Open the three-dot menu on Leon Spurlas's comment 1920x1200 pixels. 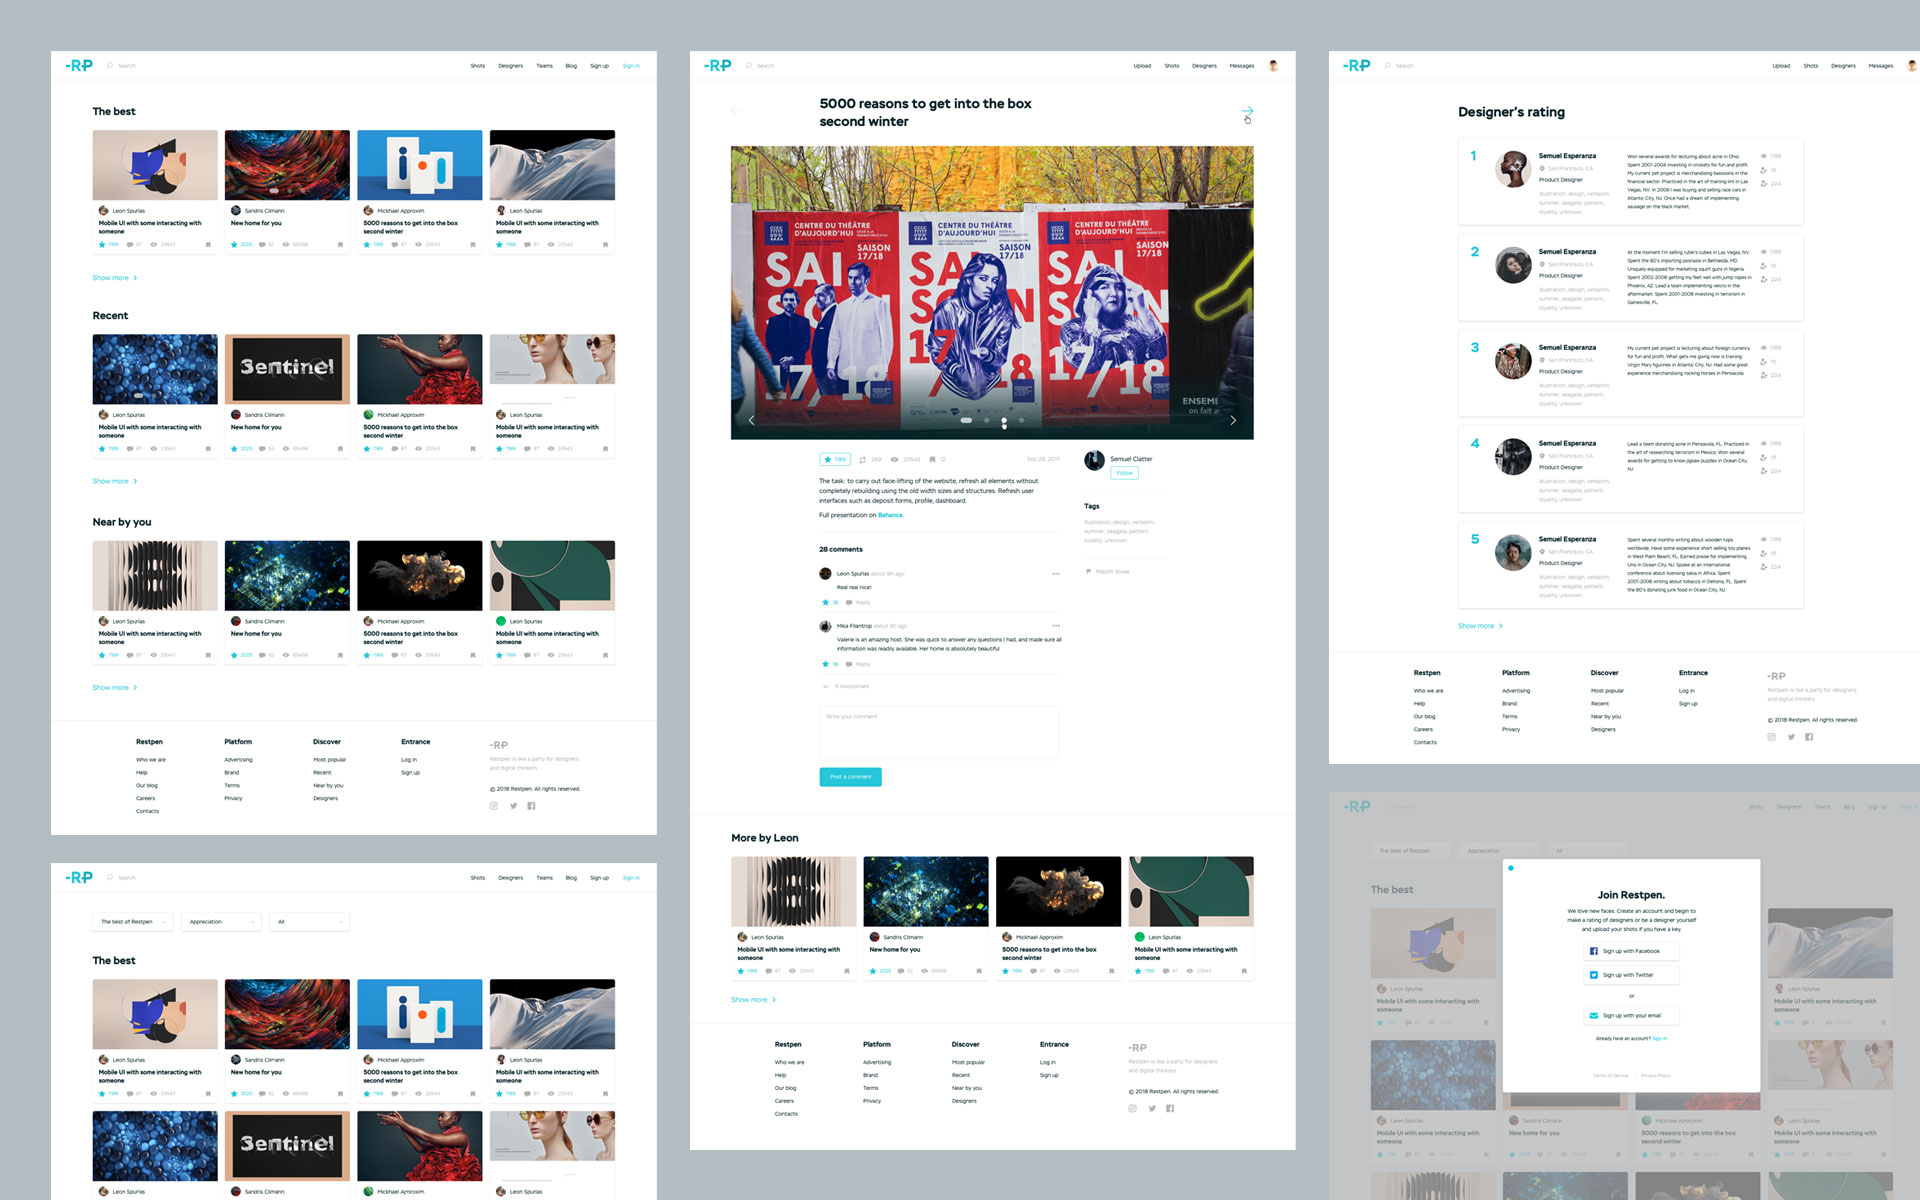click(x=1055, y=574)
